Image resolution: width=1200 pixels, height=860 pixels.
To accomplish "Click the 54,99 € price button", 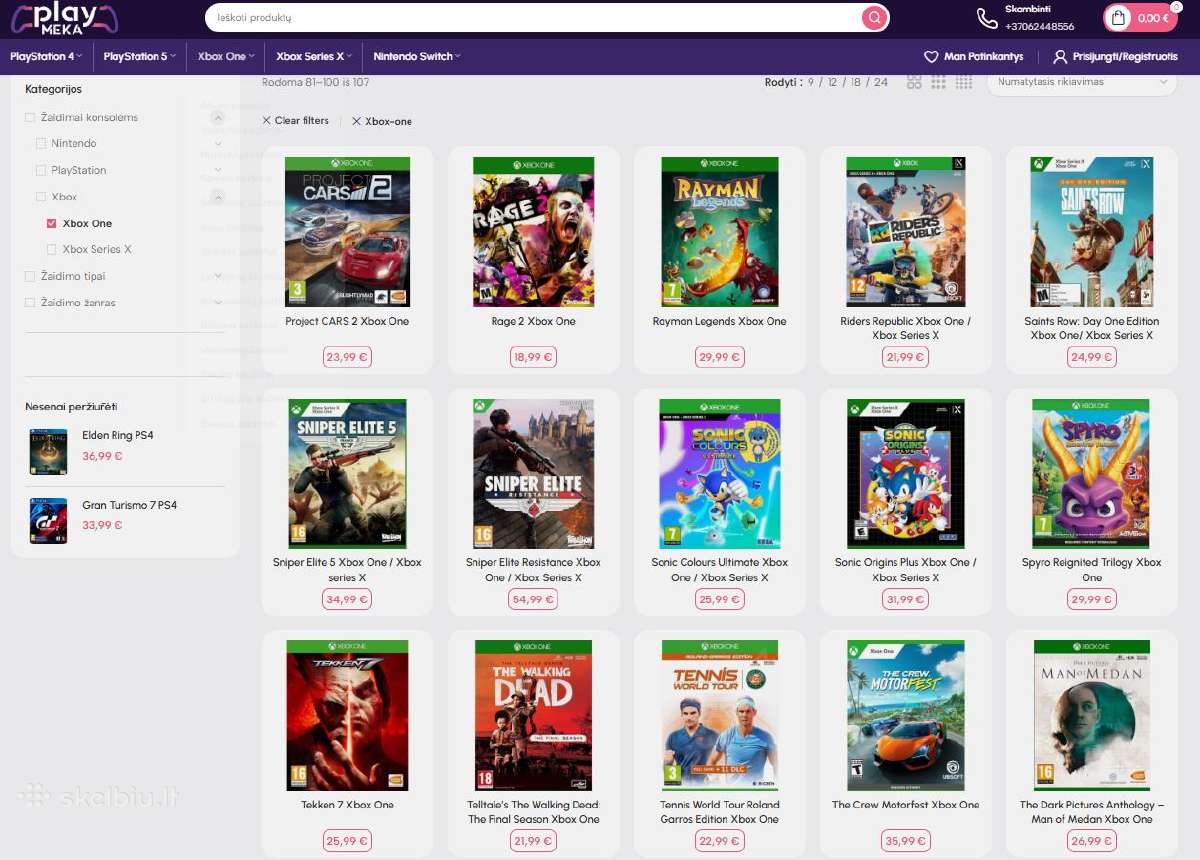I will coord(533,600).
